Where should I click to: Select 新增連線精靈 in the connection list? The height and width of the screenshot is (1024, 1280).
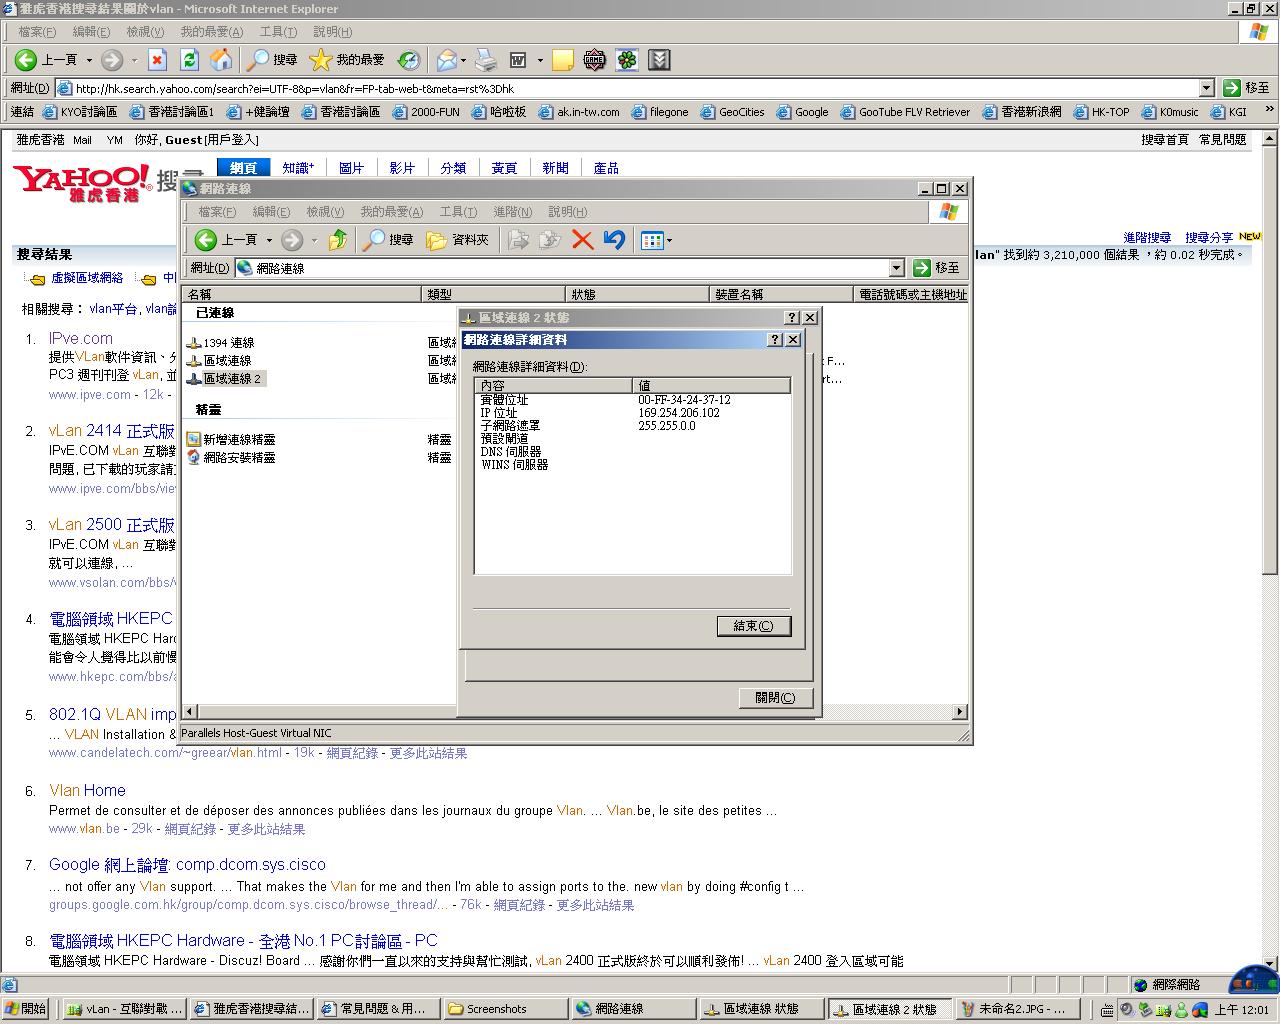[x=239, y=440]
